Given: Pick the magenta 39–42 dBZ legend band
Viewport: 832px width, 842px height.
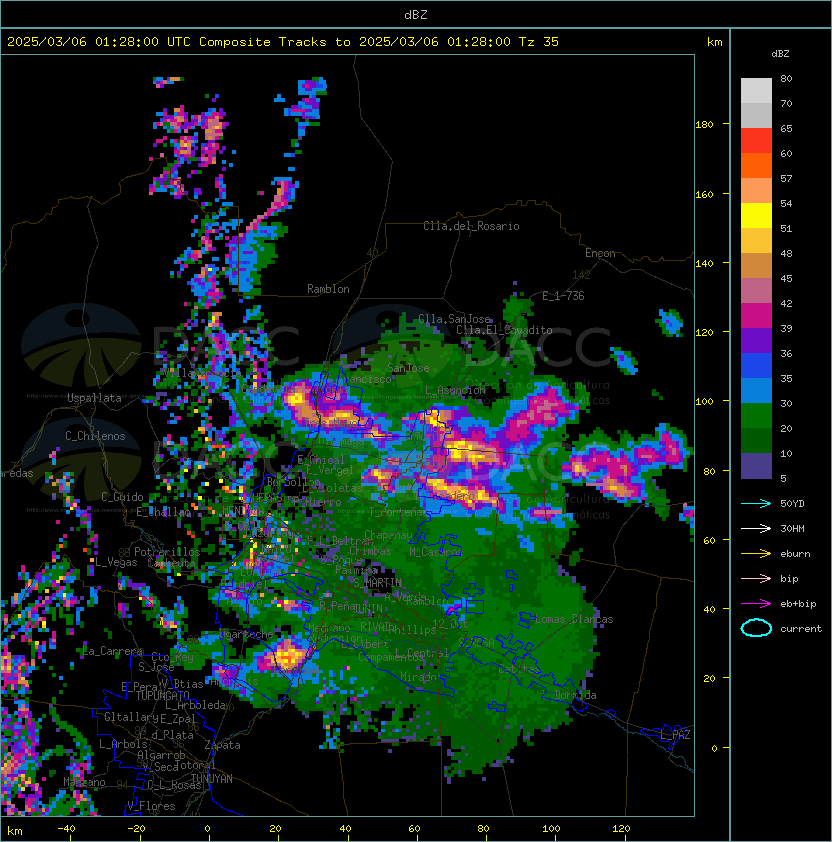Looking at the screenshot, I should (756, 316).
